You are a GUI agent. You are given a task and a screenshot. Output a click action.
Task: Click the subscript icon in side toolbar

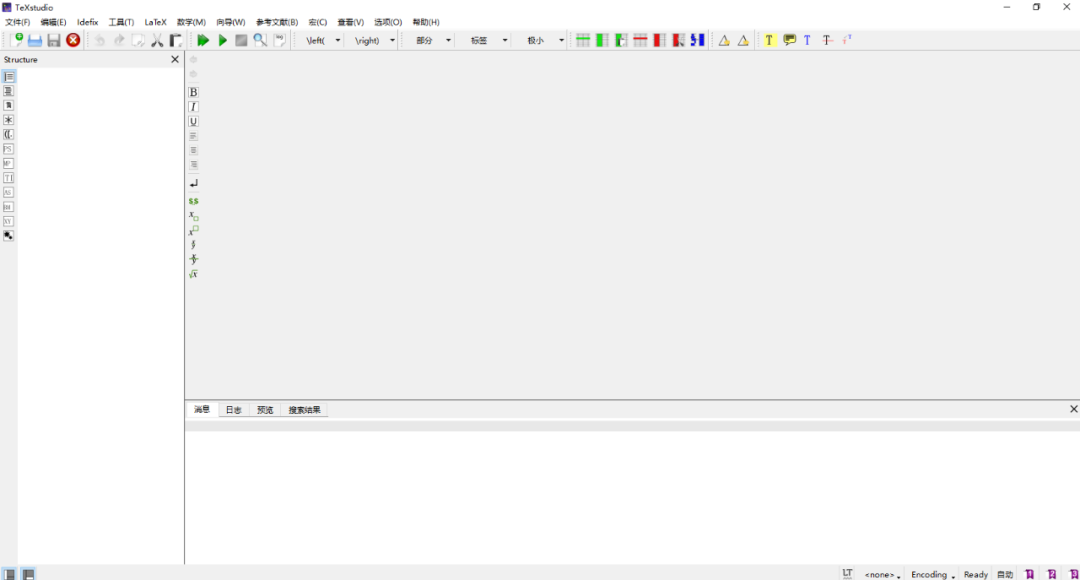coord(193,216)
